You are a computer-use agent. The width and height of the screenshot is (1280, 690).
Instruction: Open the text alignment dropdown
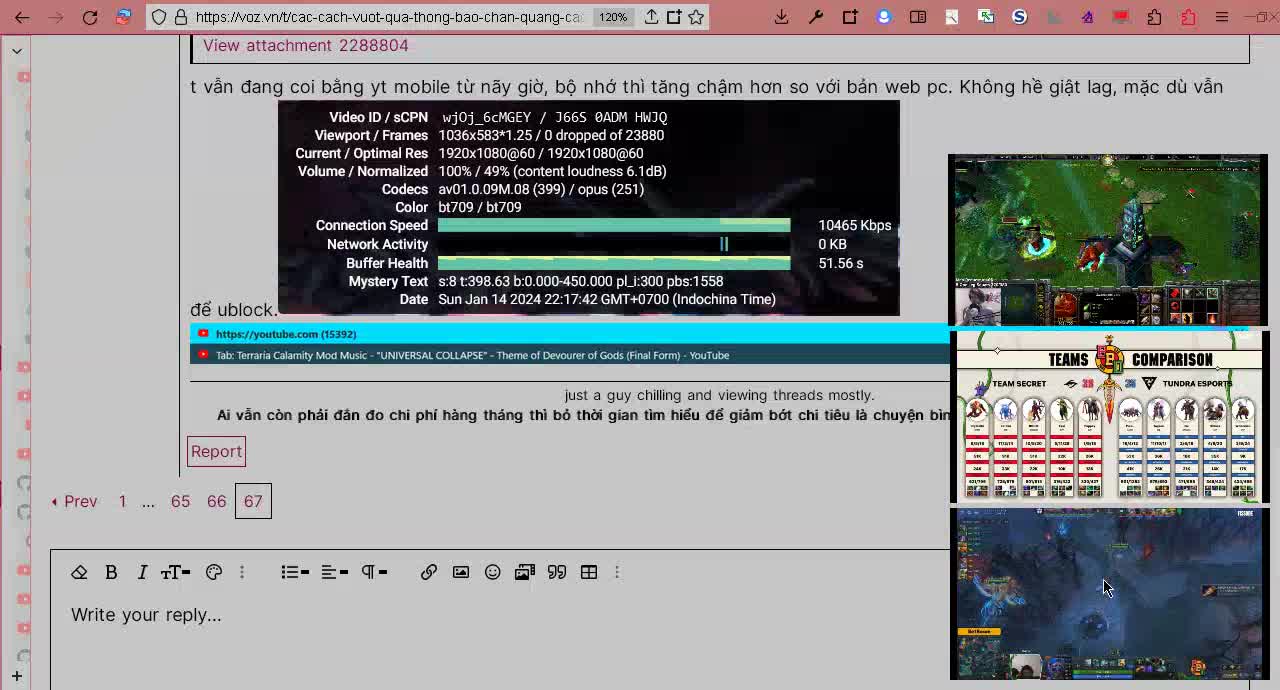(x=334, y=572)
